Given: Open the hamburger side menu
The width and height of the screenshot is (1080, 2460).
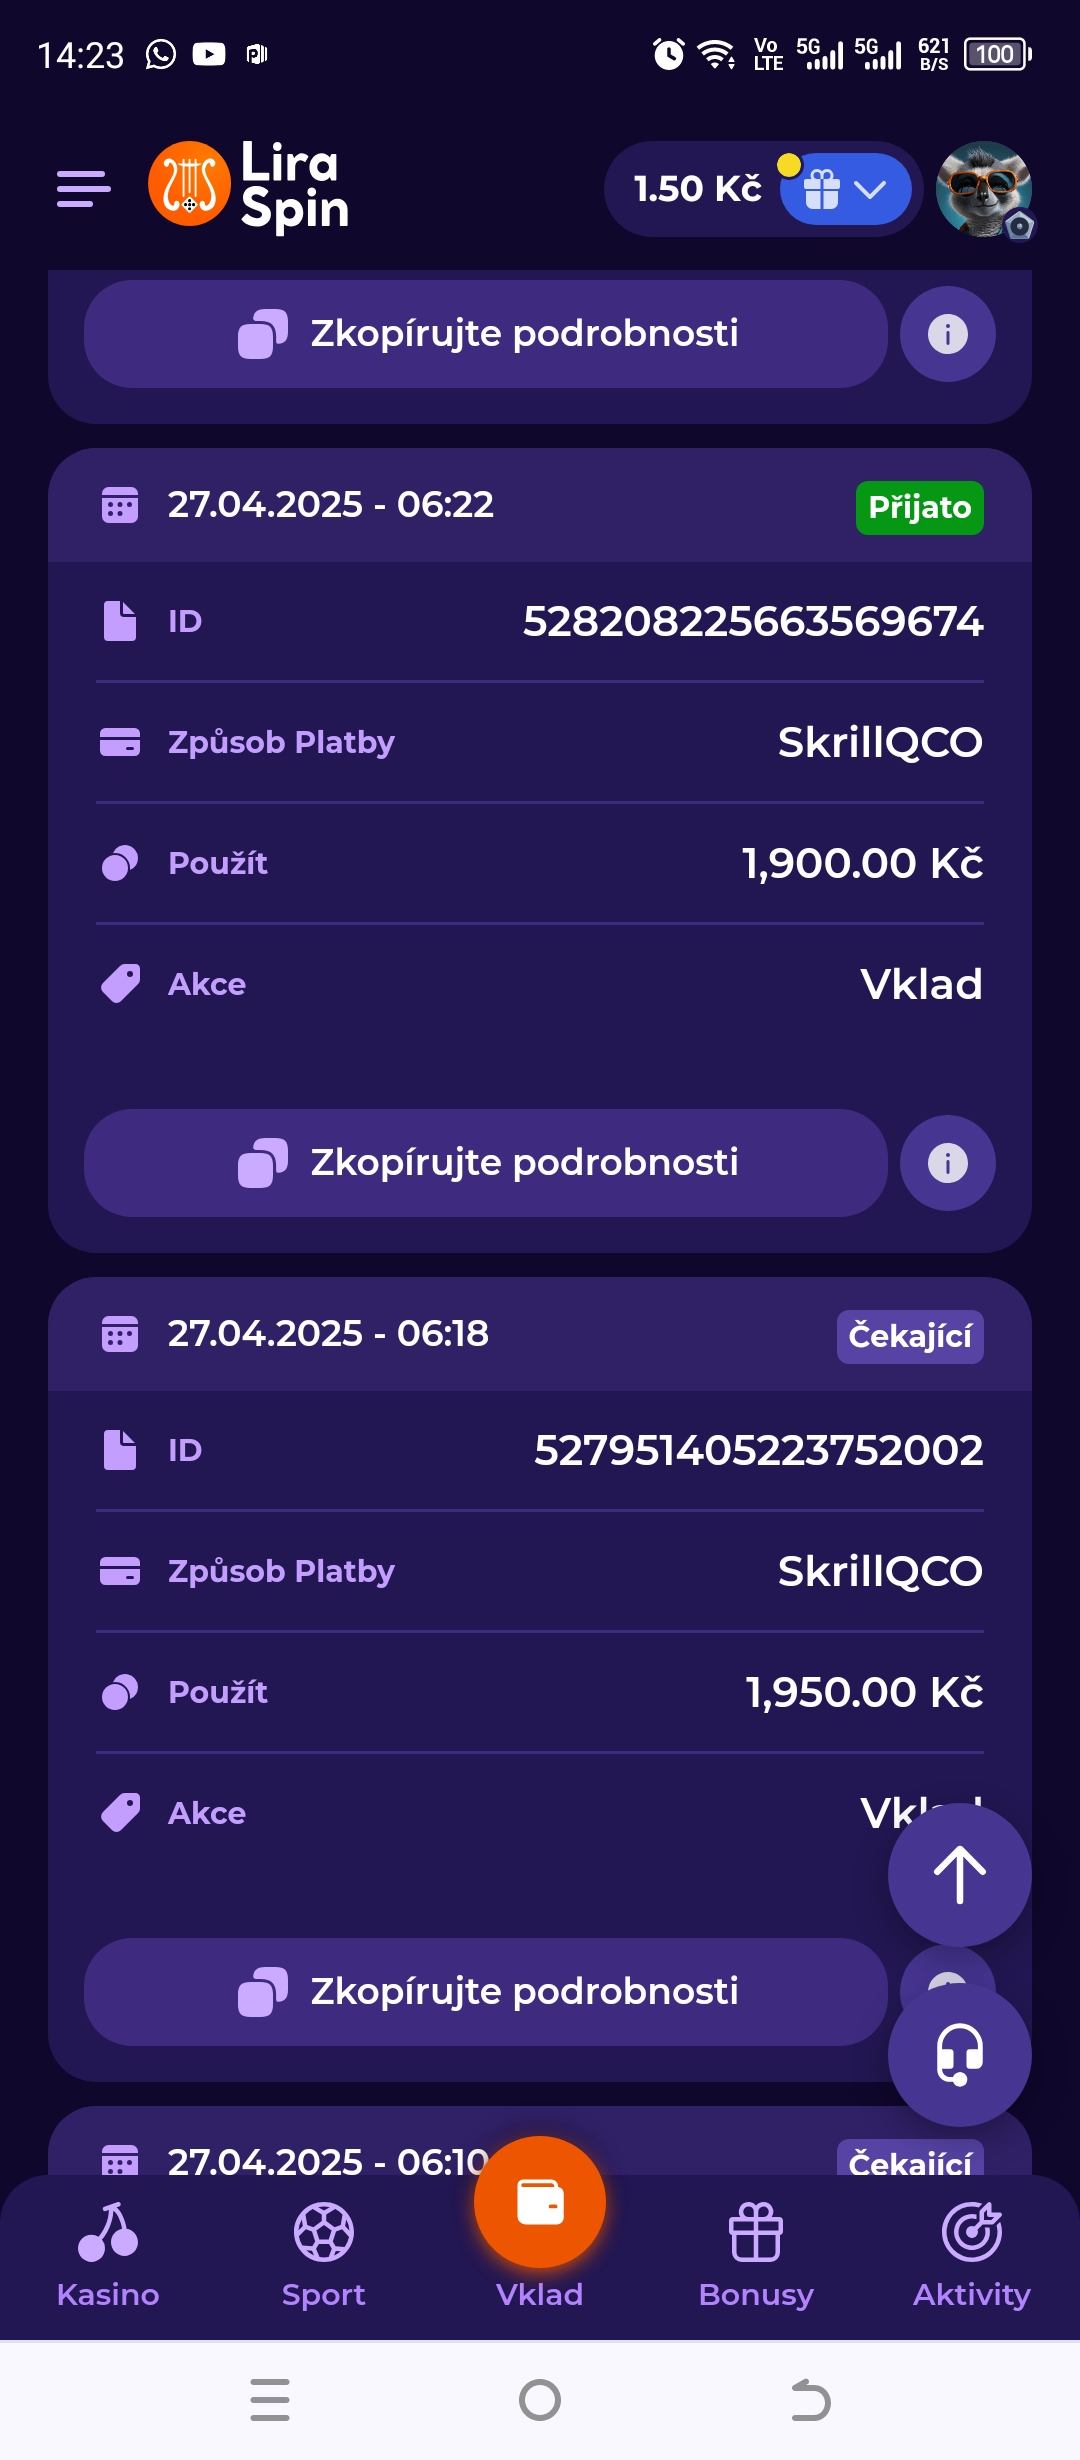Looking at the screenshot, I should pos(84,188).
